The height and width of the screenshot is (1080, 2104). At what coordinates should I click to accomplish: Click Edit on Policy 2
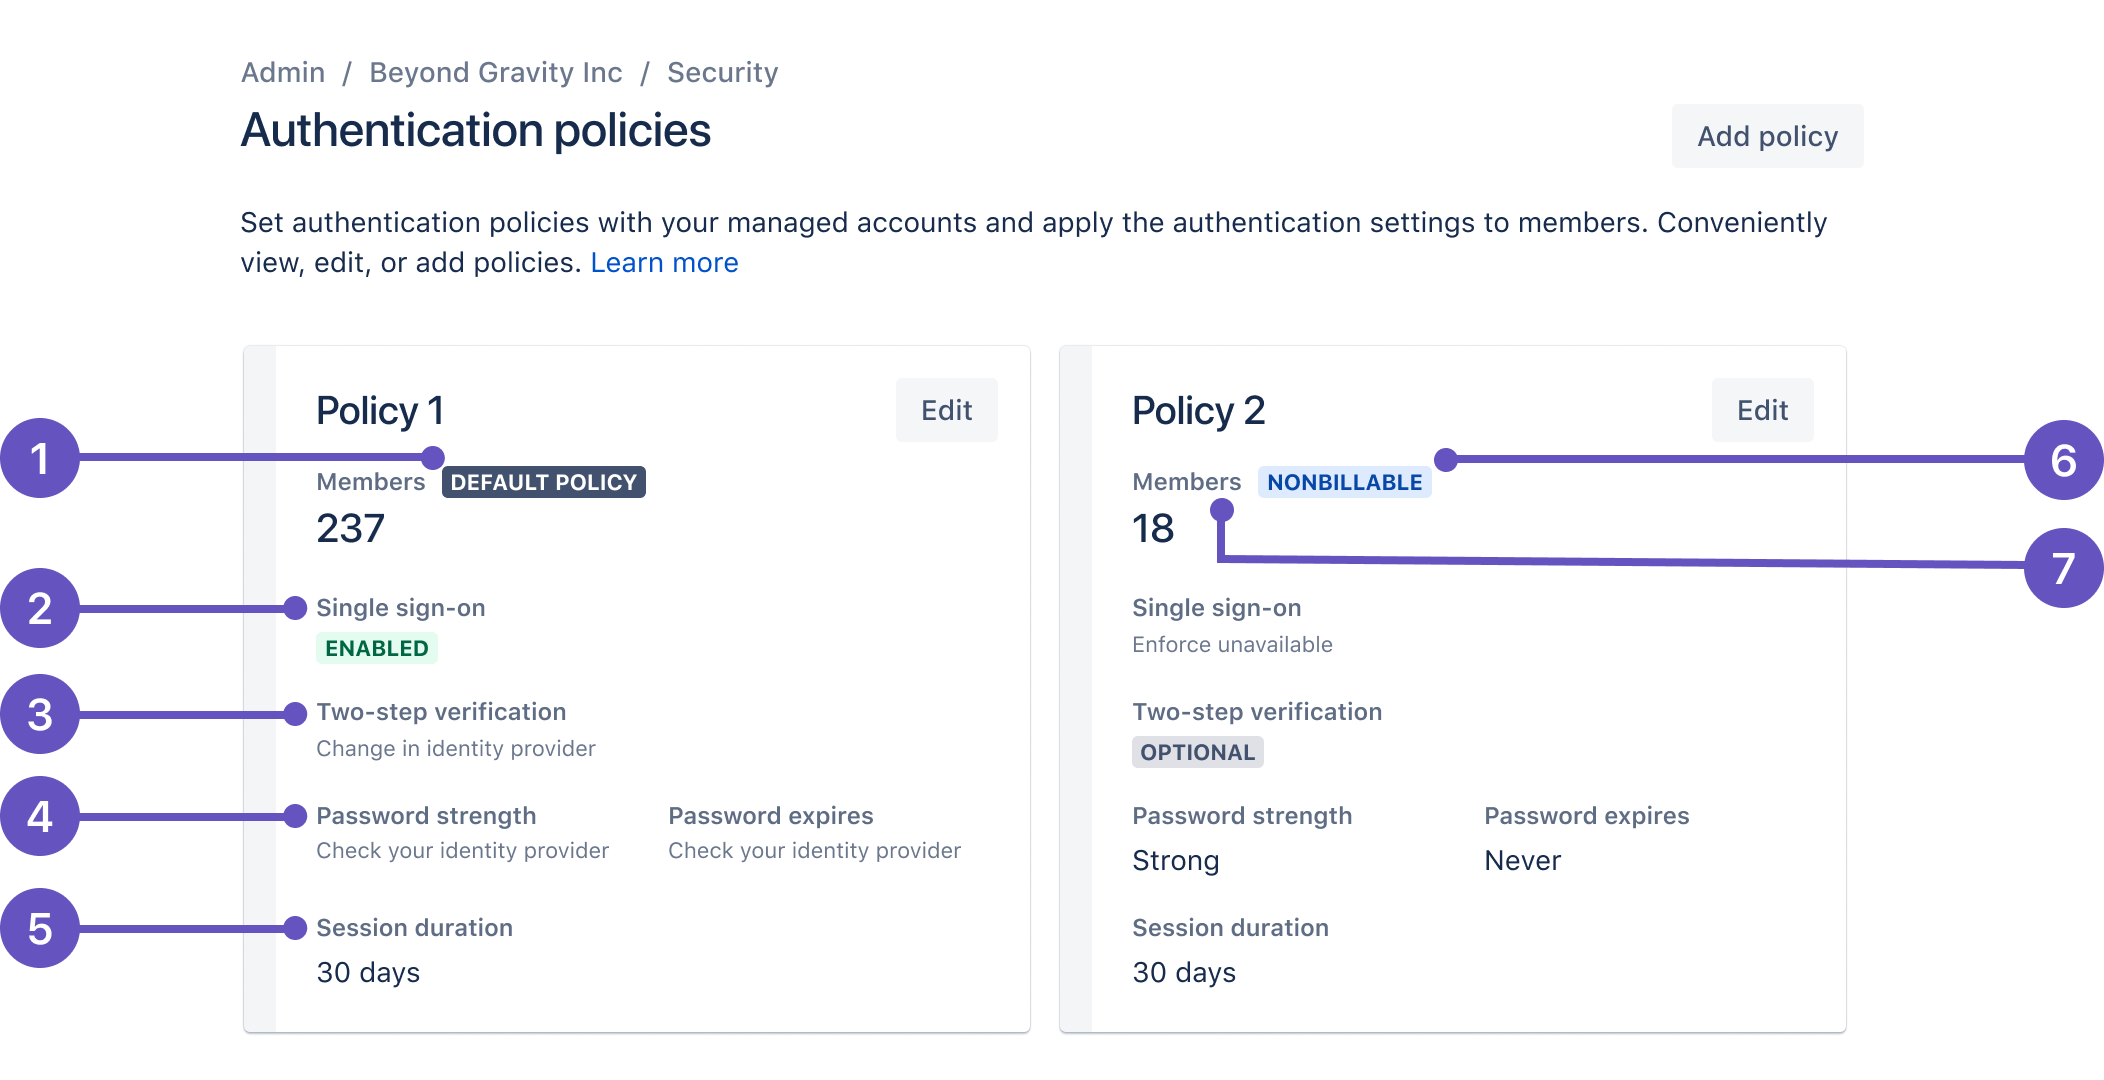click(x=1762, y=409)
